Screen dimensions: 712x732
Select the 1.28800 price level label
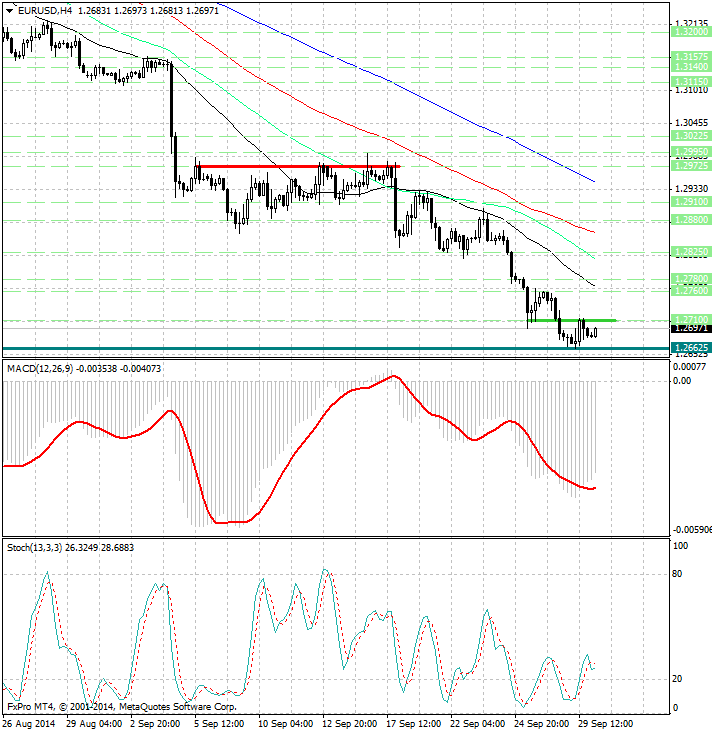point(691,219)
